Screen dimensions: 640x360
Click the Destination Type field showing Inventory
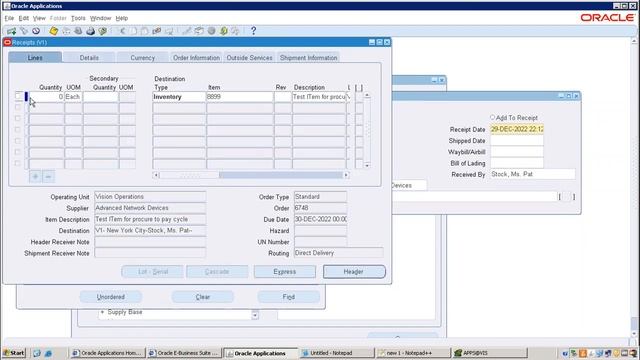click(x=179, y=97)
